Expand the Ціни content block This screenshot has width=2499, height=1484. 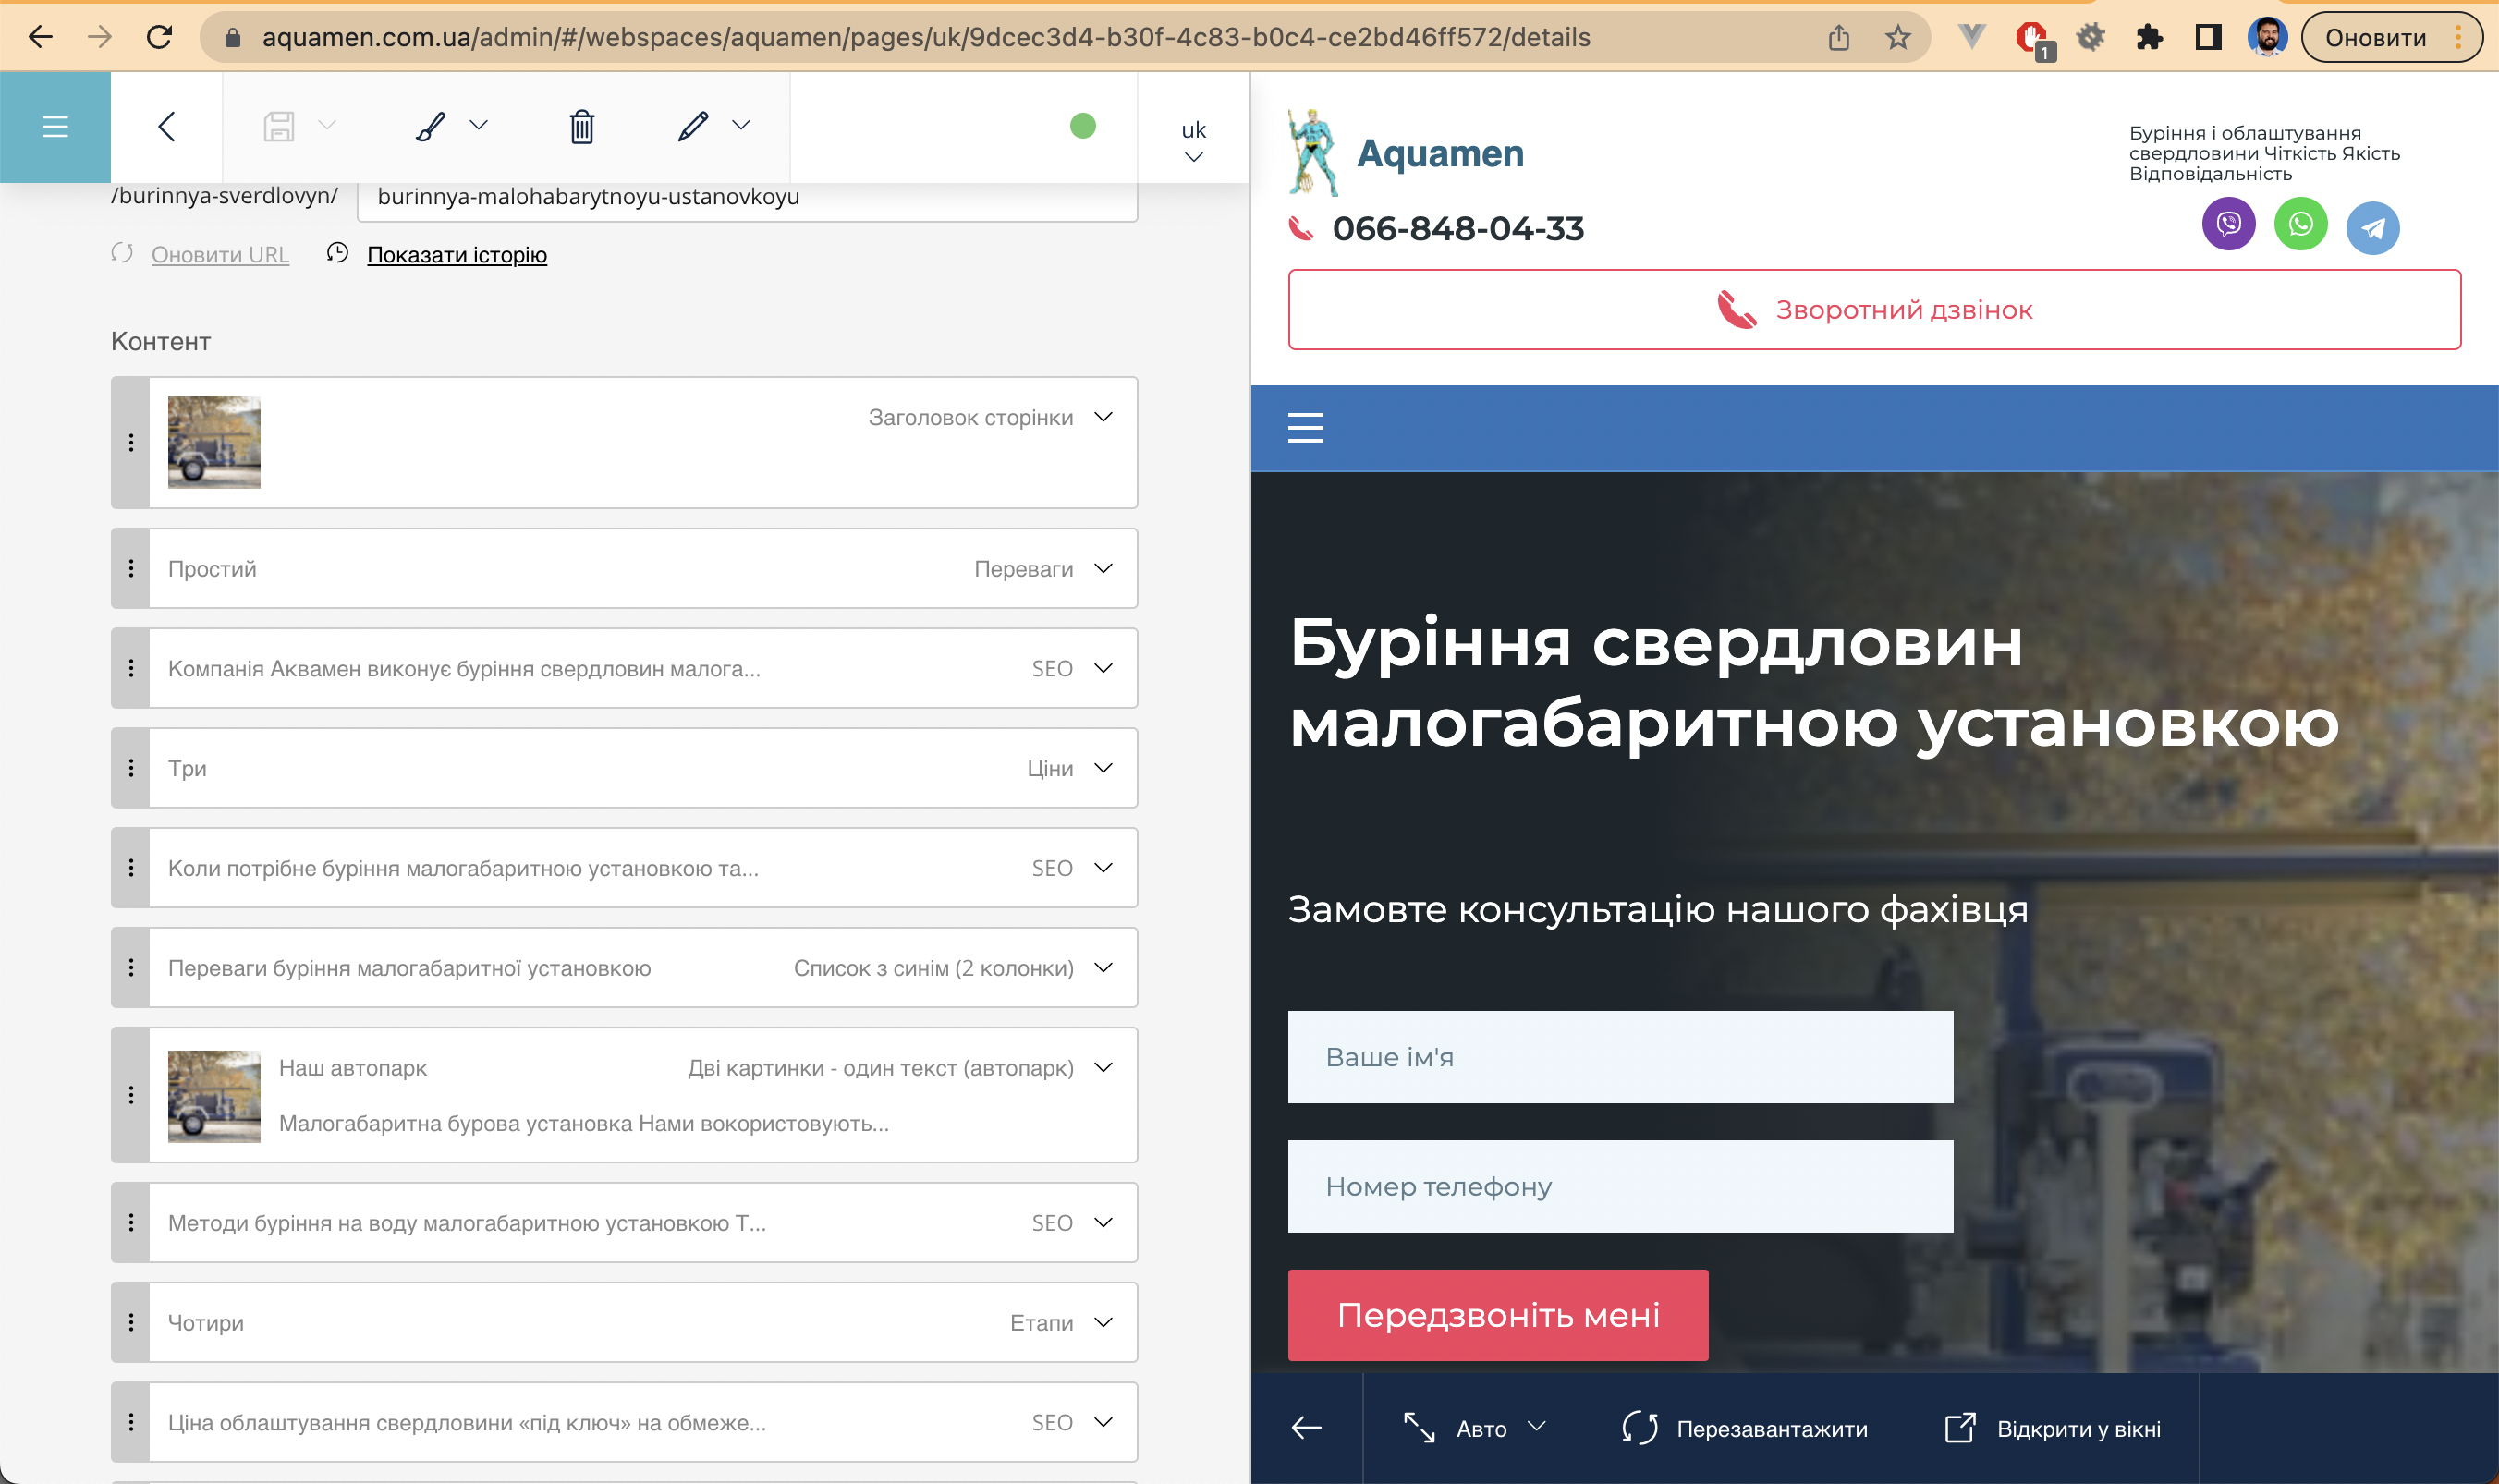1103,768
